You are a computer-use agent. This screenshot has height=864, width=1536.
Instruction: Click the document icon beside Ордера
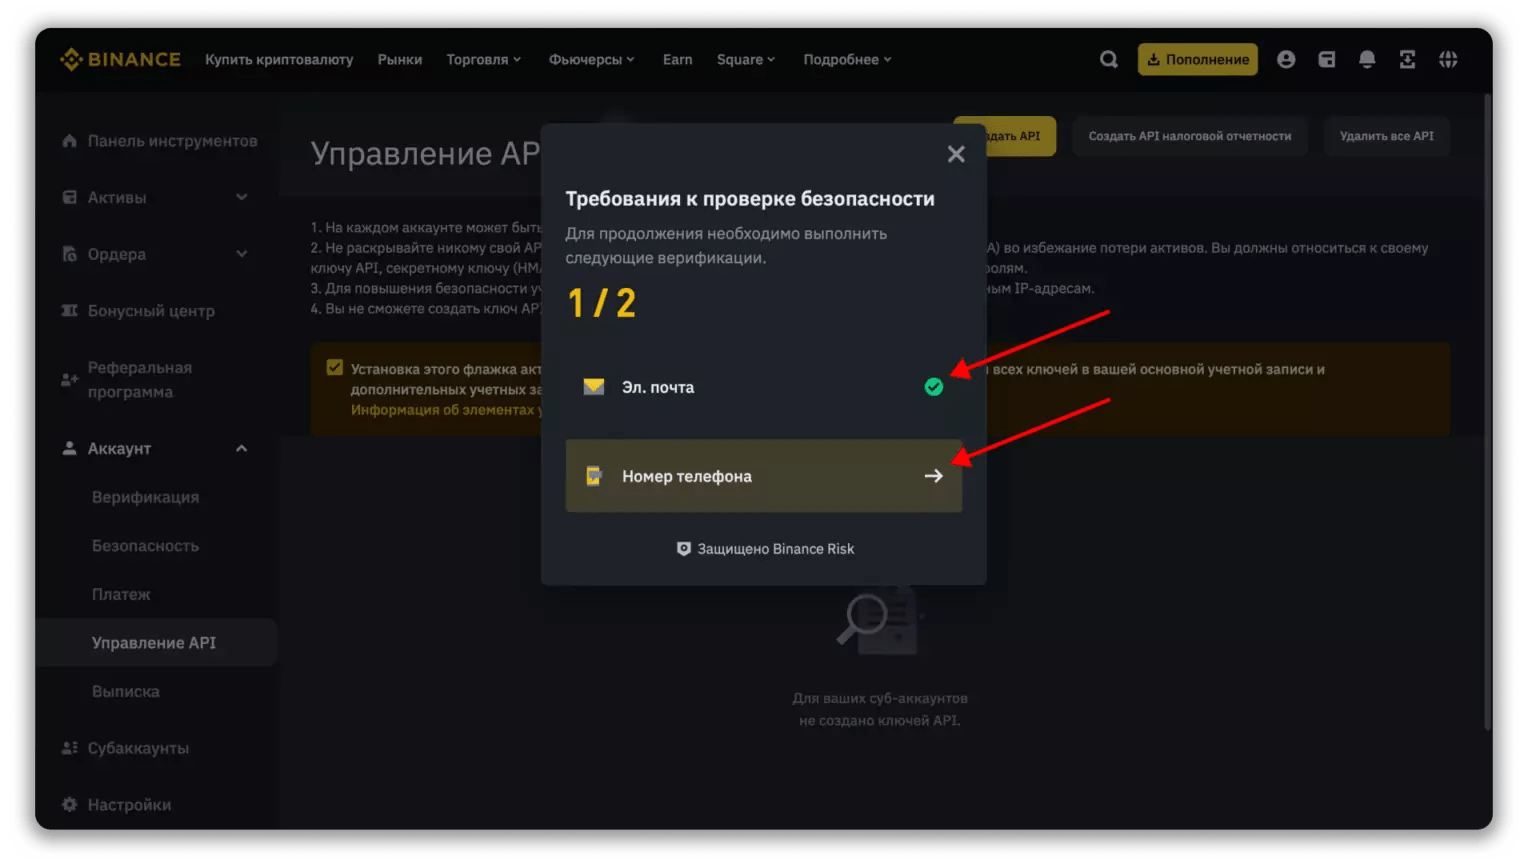(x=69, y=254)
